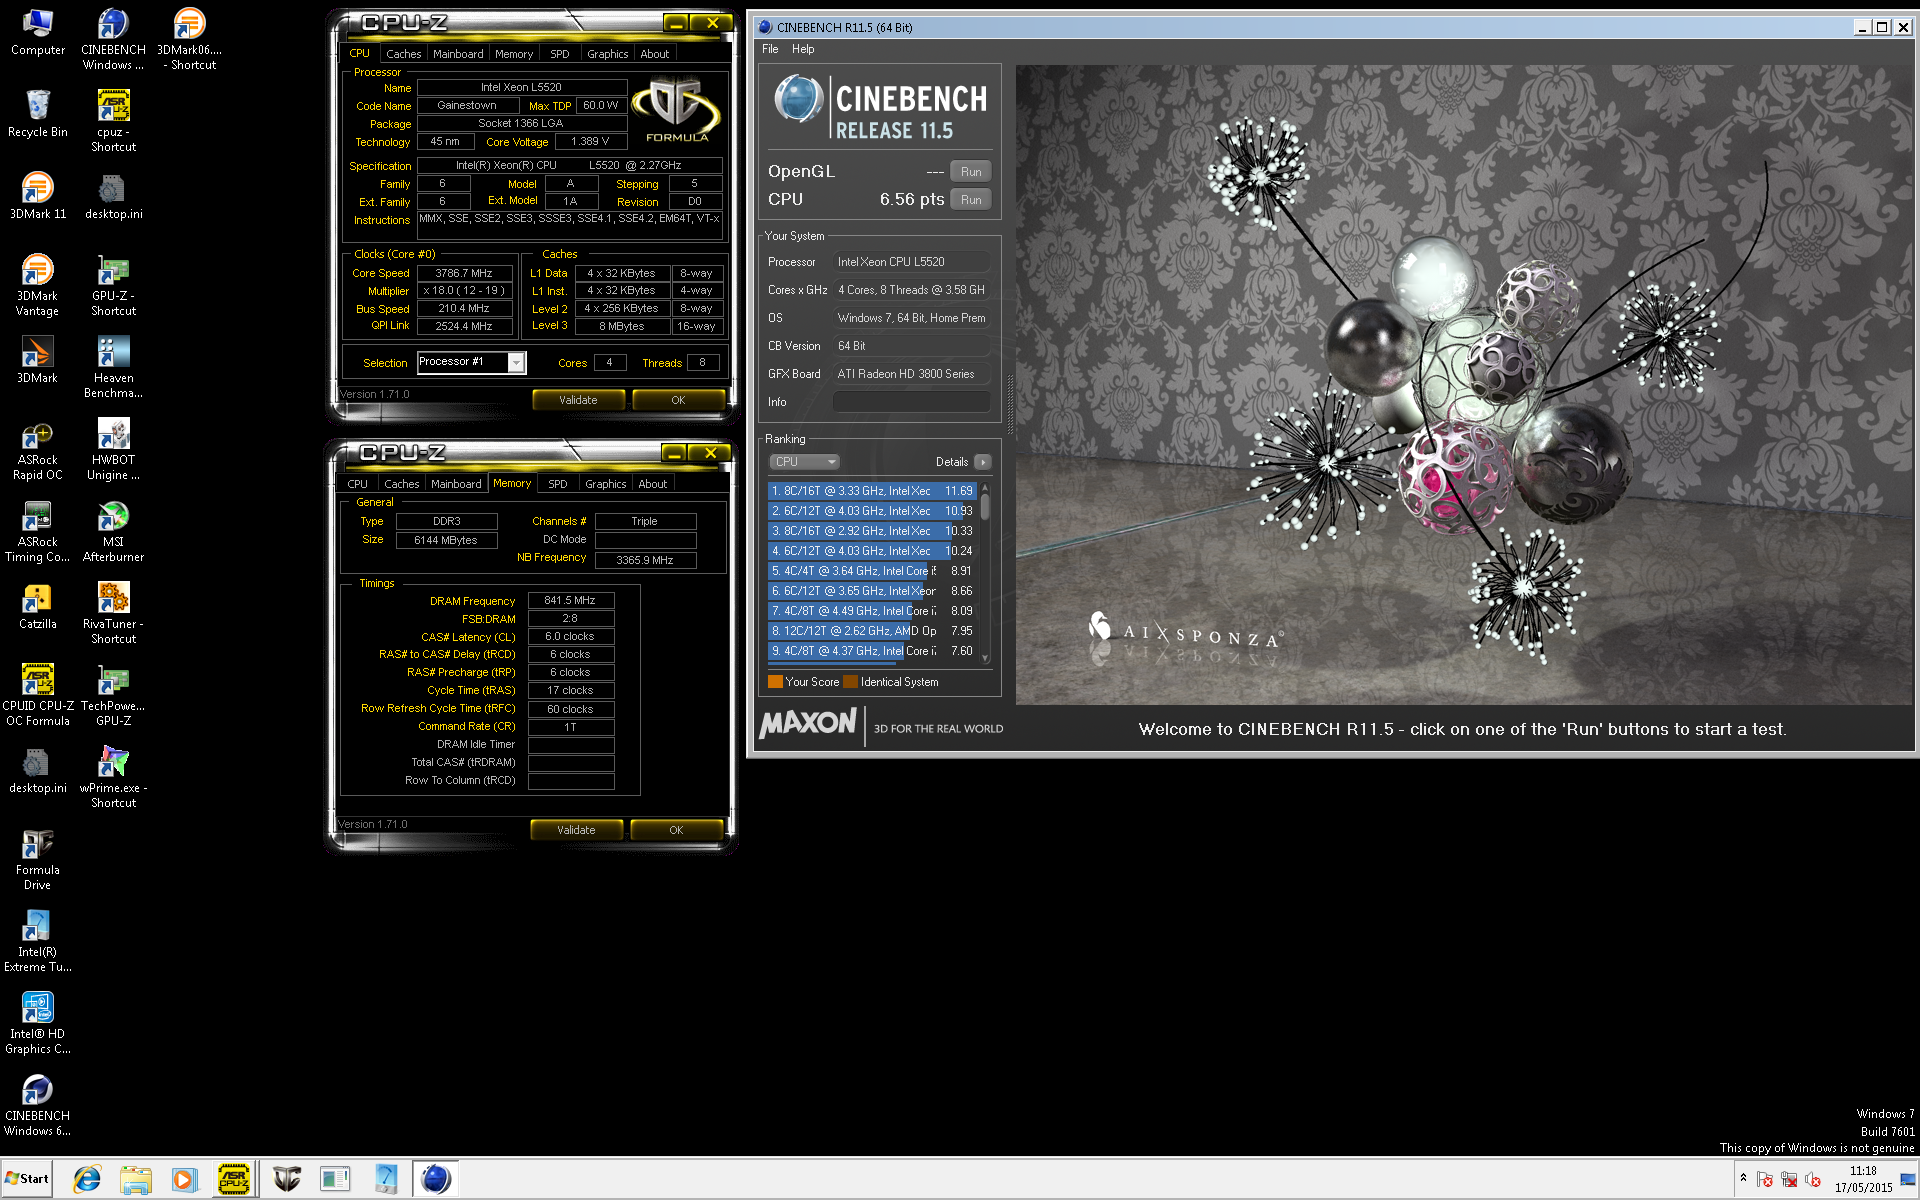Launch HWBOT Unigine icon
Viewport: 1920px width, 1200px height.
pyautogui.click(x=113, y=449)
